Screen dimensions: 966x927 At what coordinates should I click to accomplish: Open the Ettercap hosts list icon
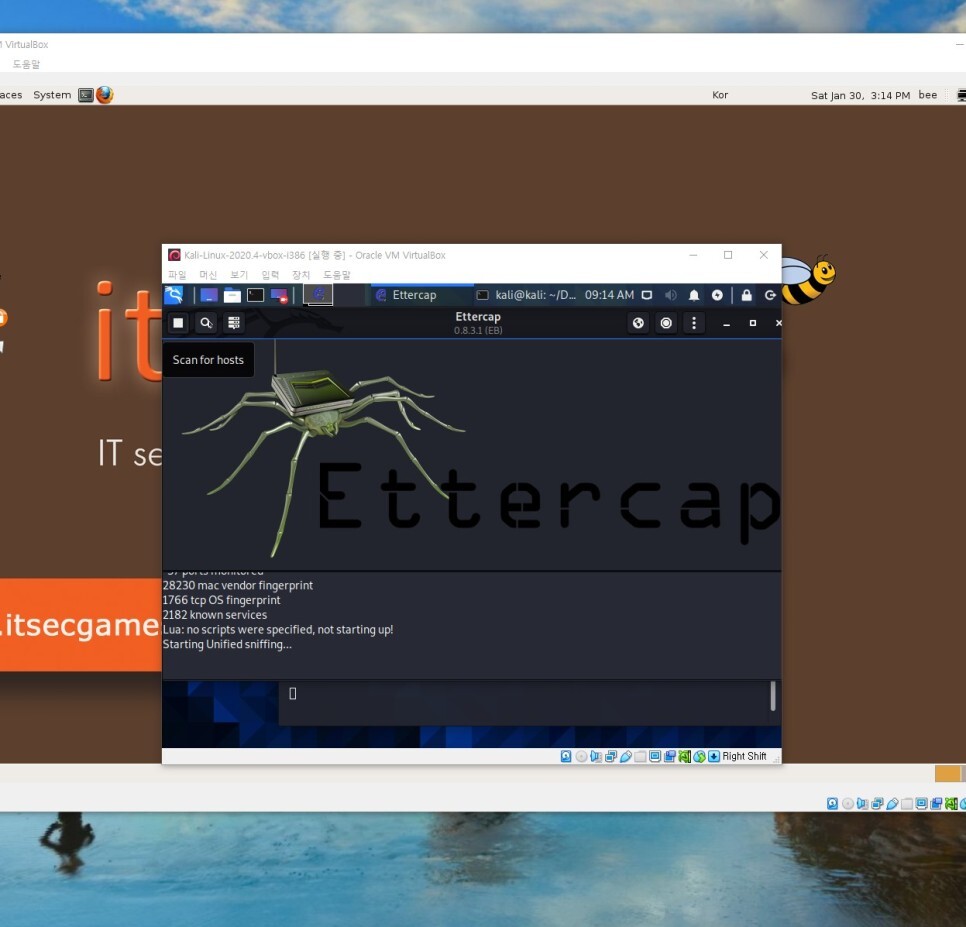coord(233,323)
